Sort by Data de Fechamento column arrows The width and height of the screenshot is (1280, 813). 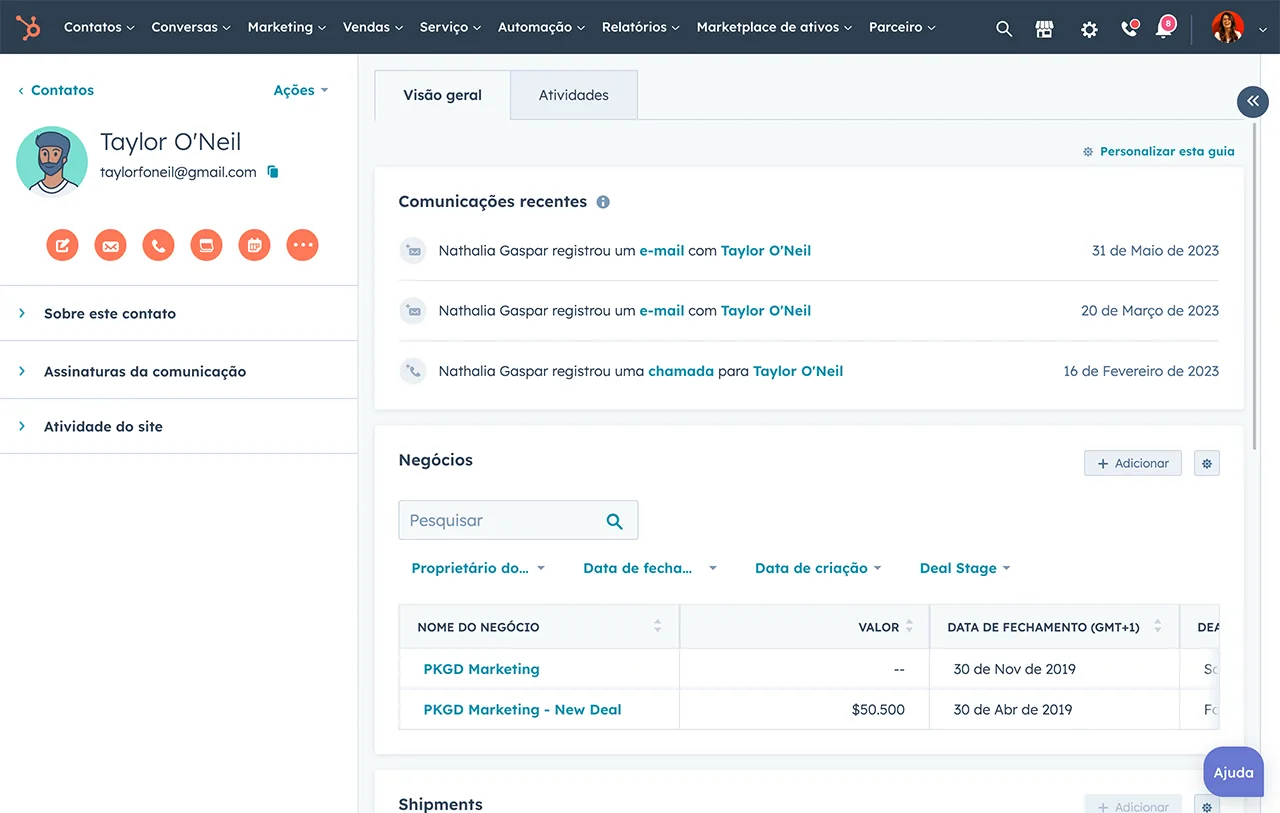pyautogui.click(x=1157, y=626)
